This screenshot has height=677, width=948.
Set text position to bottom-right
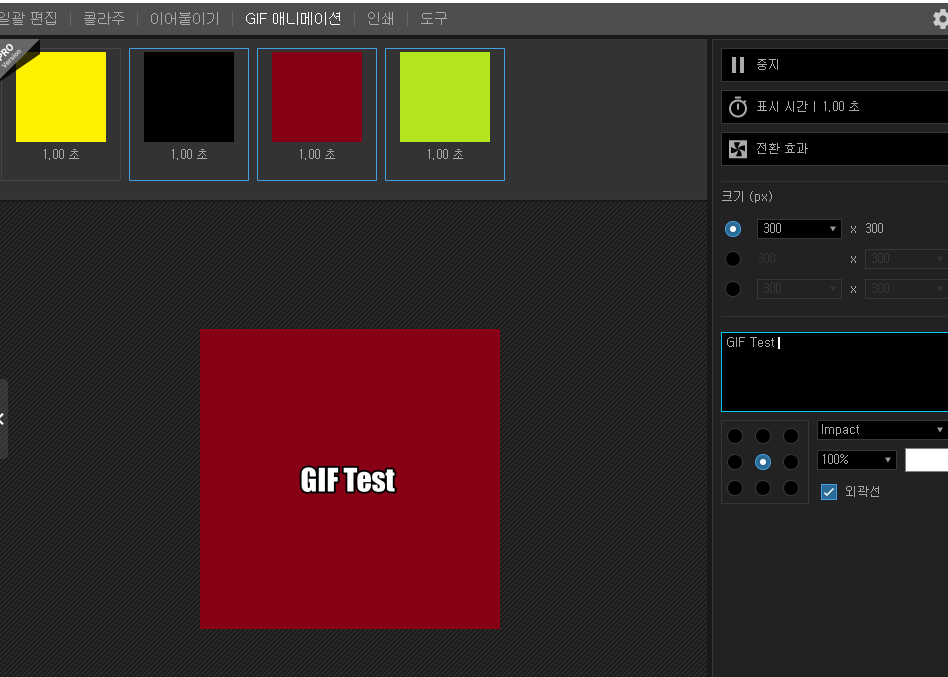pyautogui.click(x=791, y=488)
